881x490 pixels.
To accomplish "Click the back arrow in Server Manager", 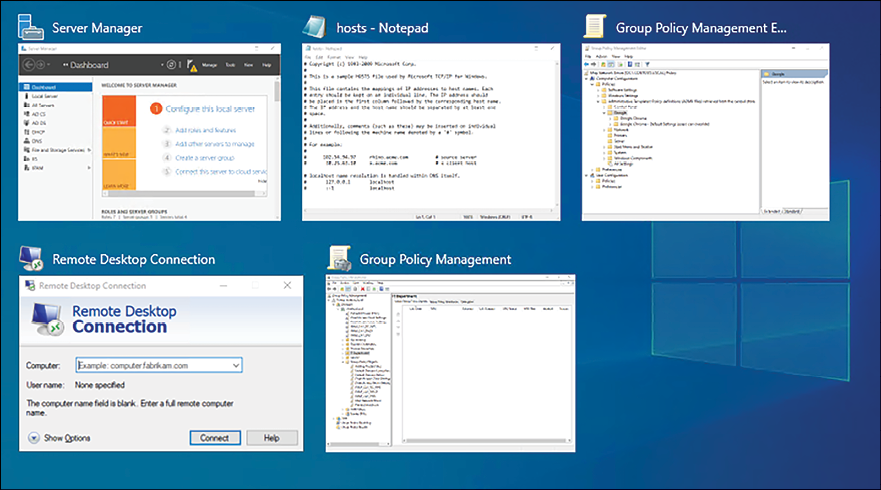I will [x=29, y=65].
